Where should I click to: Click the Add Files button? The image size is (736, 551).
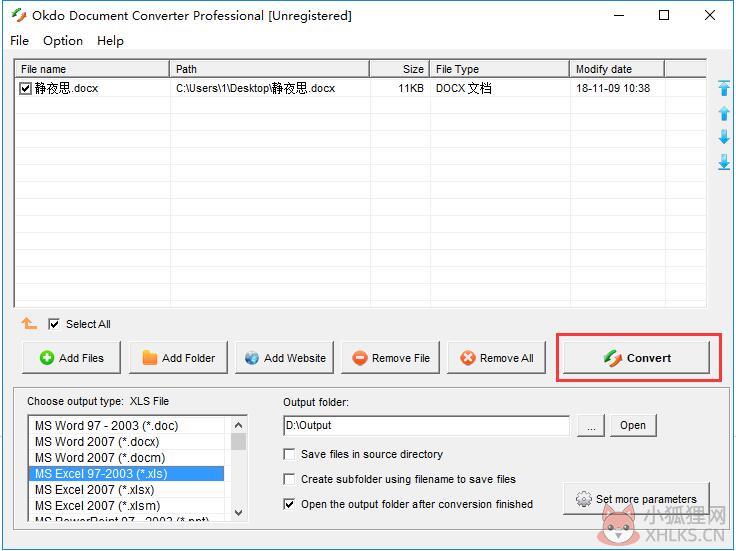(71, 358)
